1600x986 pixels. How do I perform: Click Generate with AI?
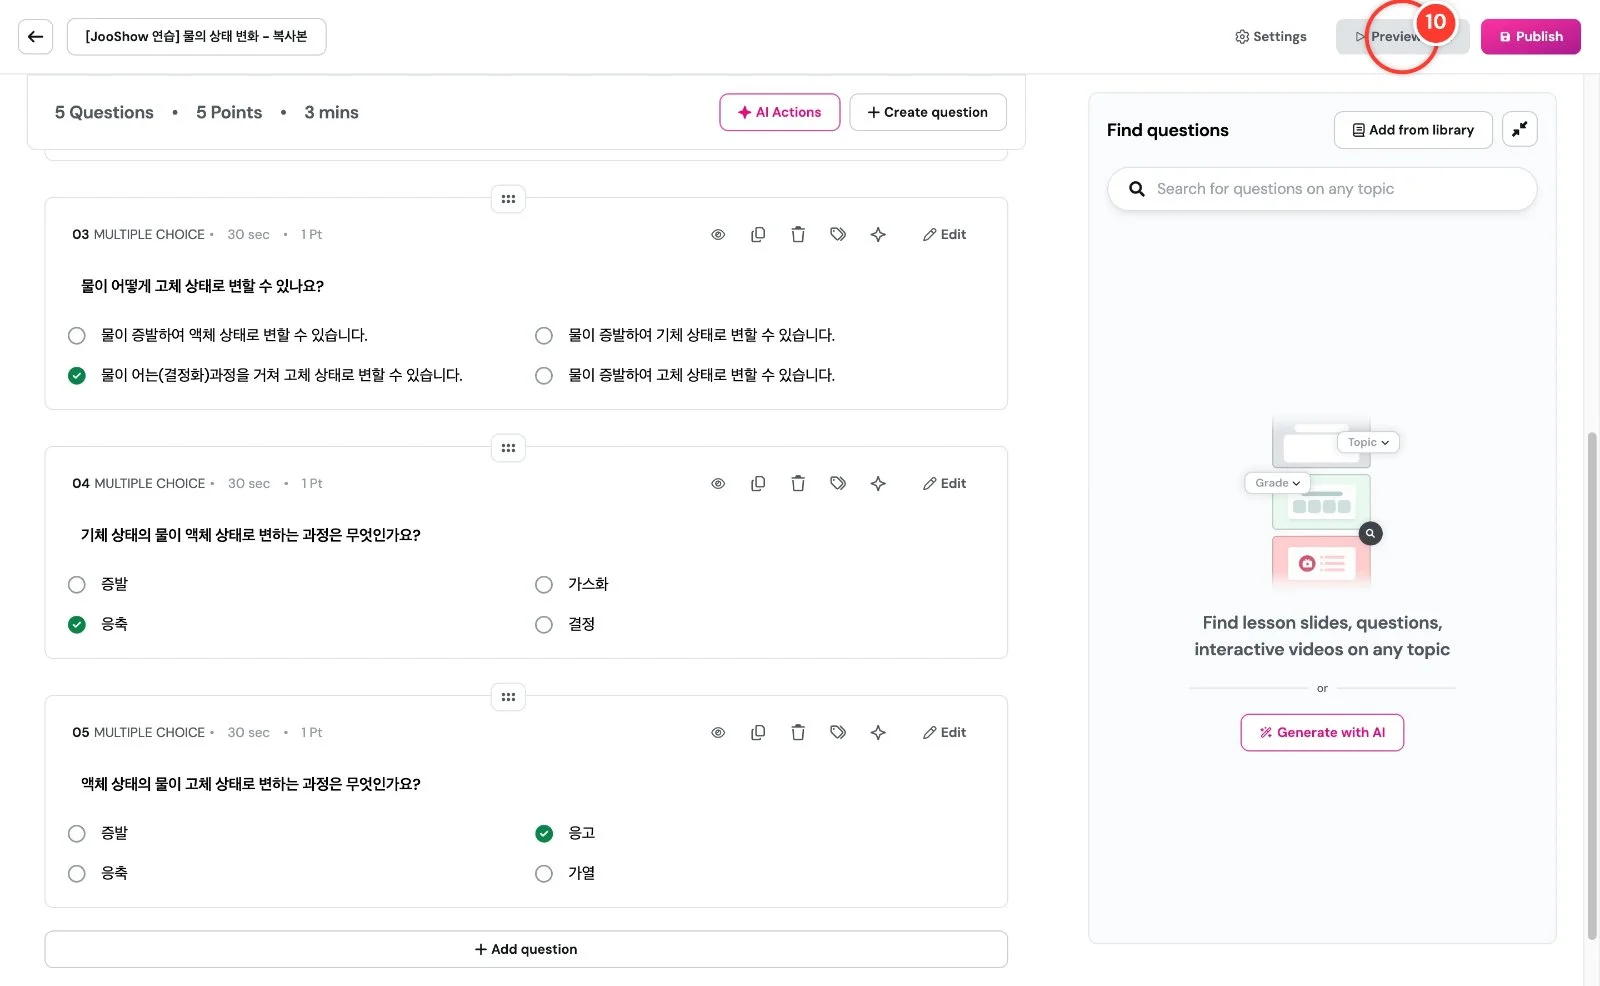[x=1322, y=733]
